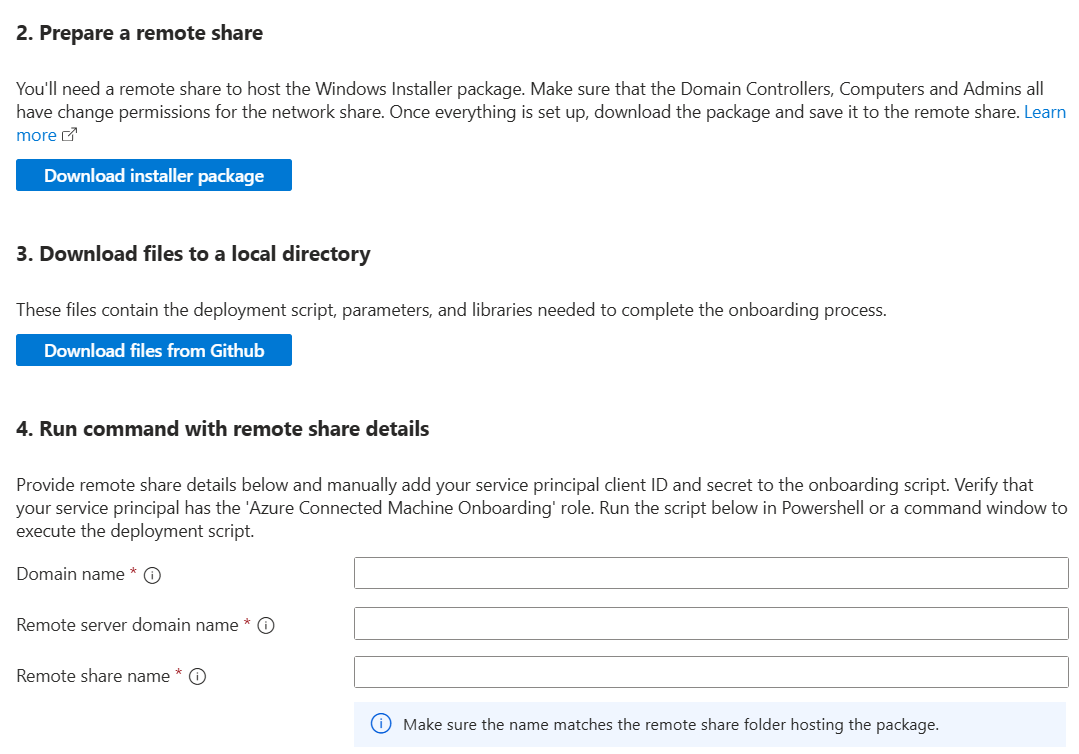Show info tooltip for Remote server domain name
Screen dimensions: 1079x754
point(266,625)
